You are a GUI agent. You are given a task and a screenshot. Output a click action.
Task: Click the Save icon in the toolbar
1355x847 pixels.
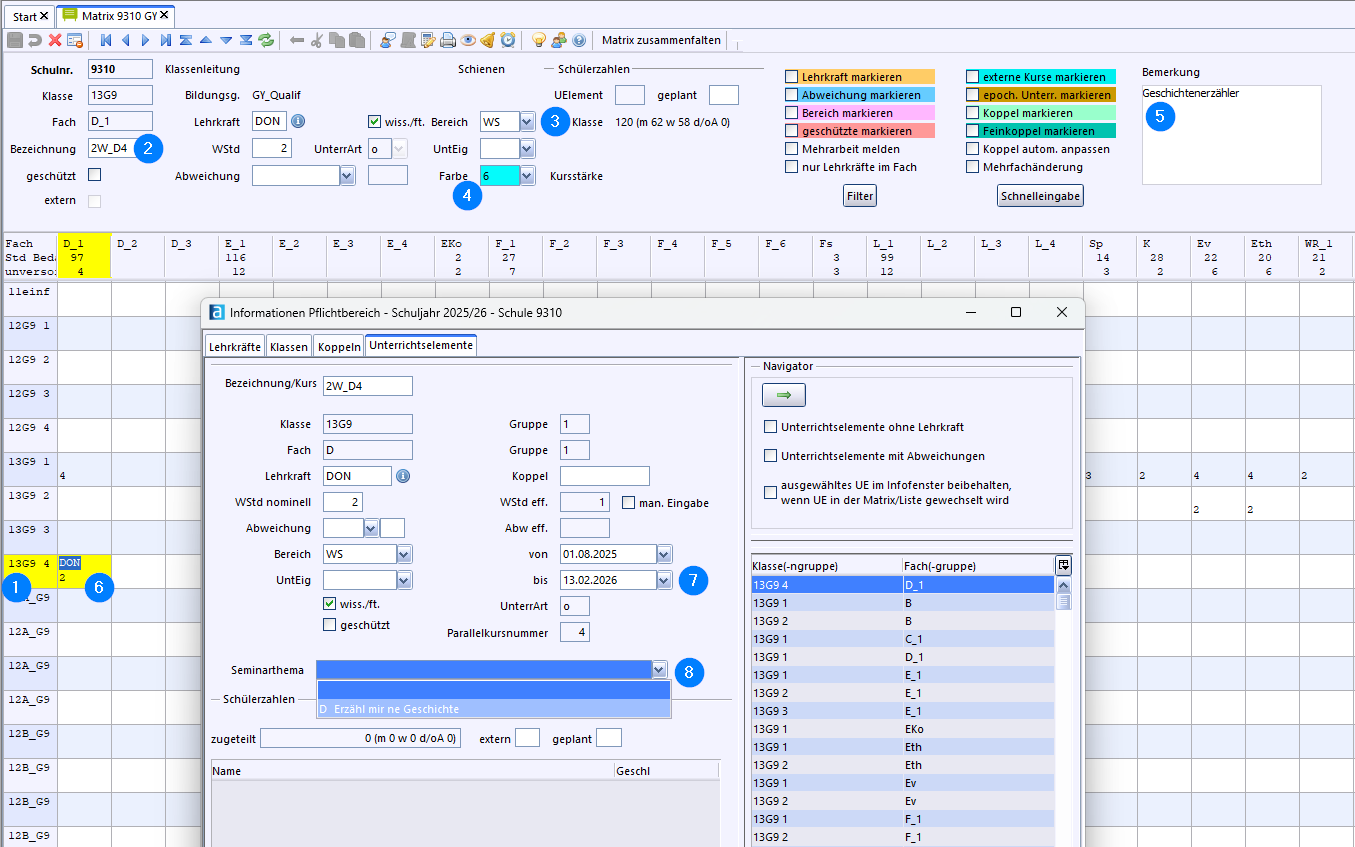point(15,40)
